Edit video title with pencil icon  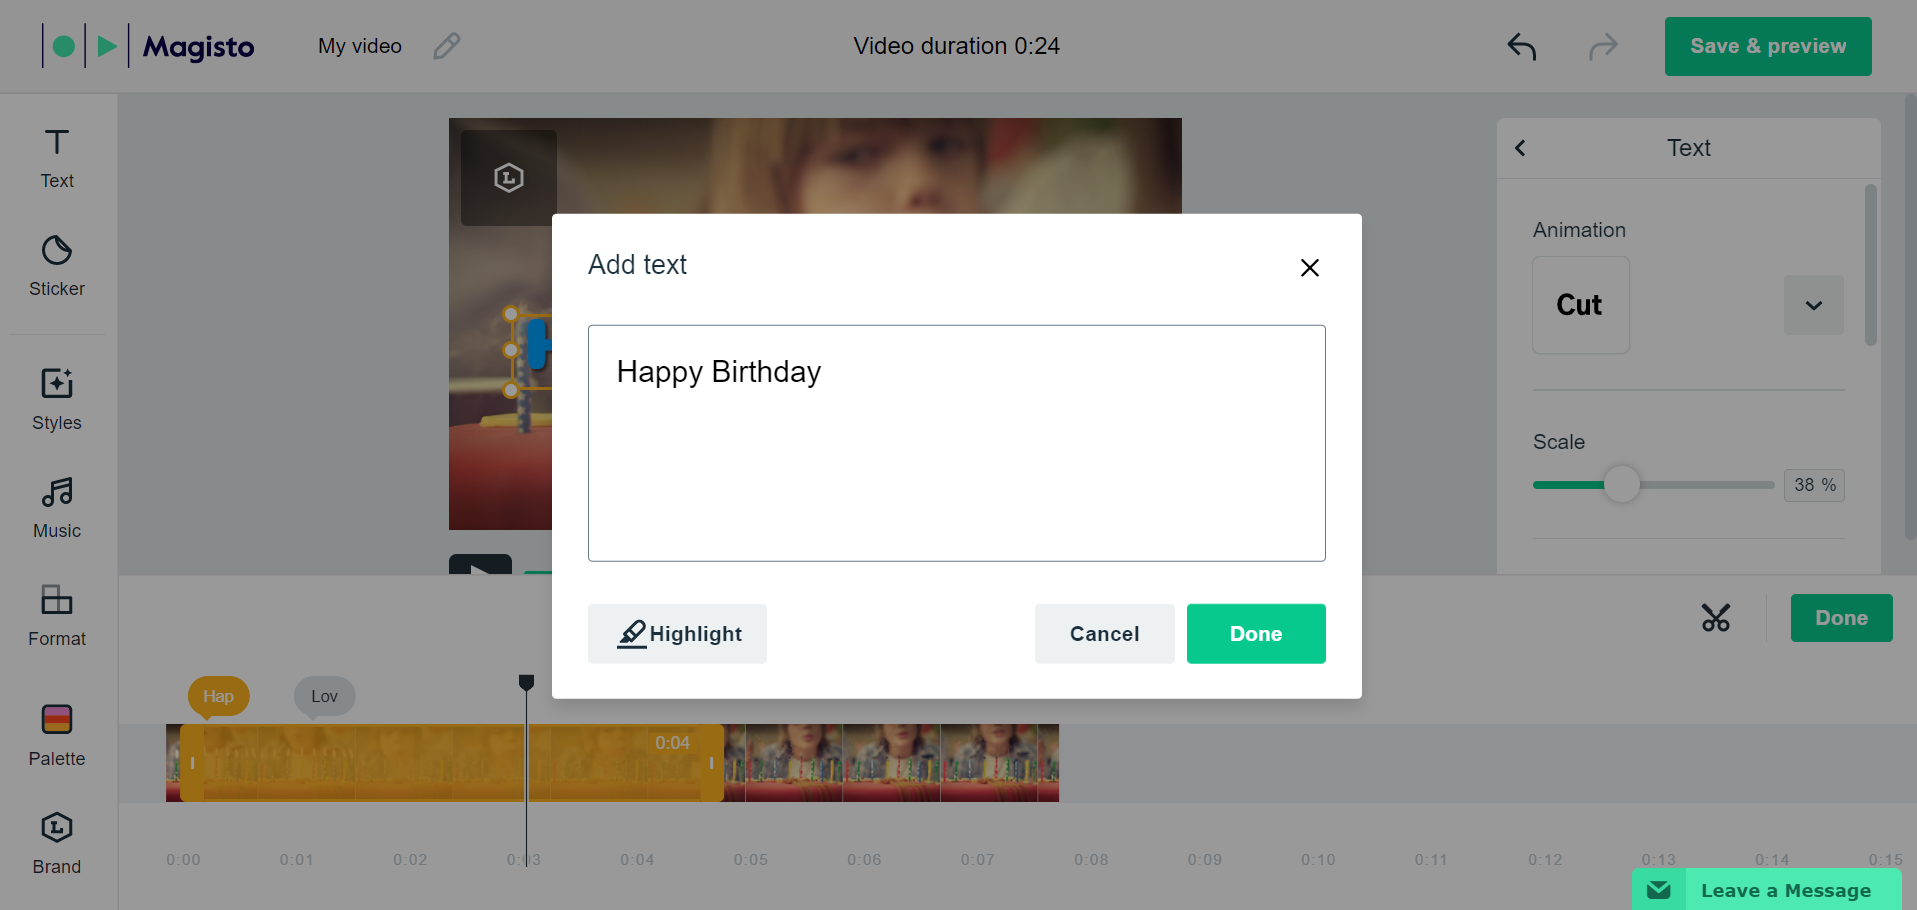pyautogui.click(x=447, y=46)
